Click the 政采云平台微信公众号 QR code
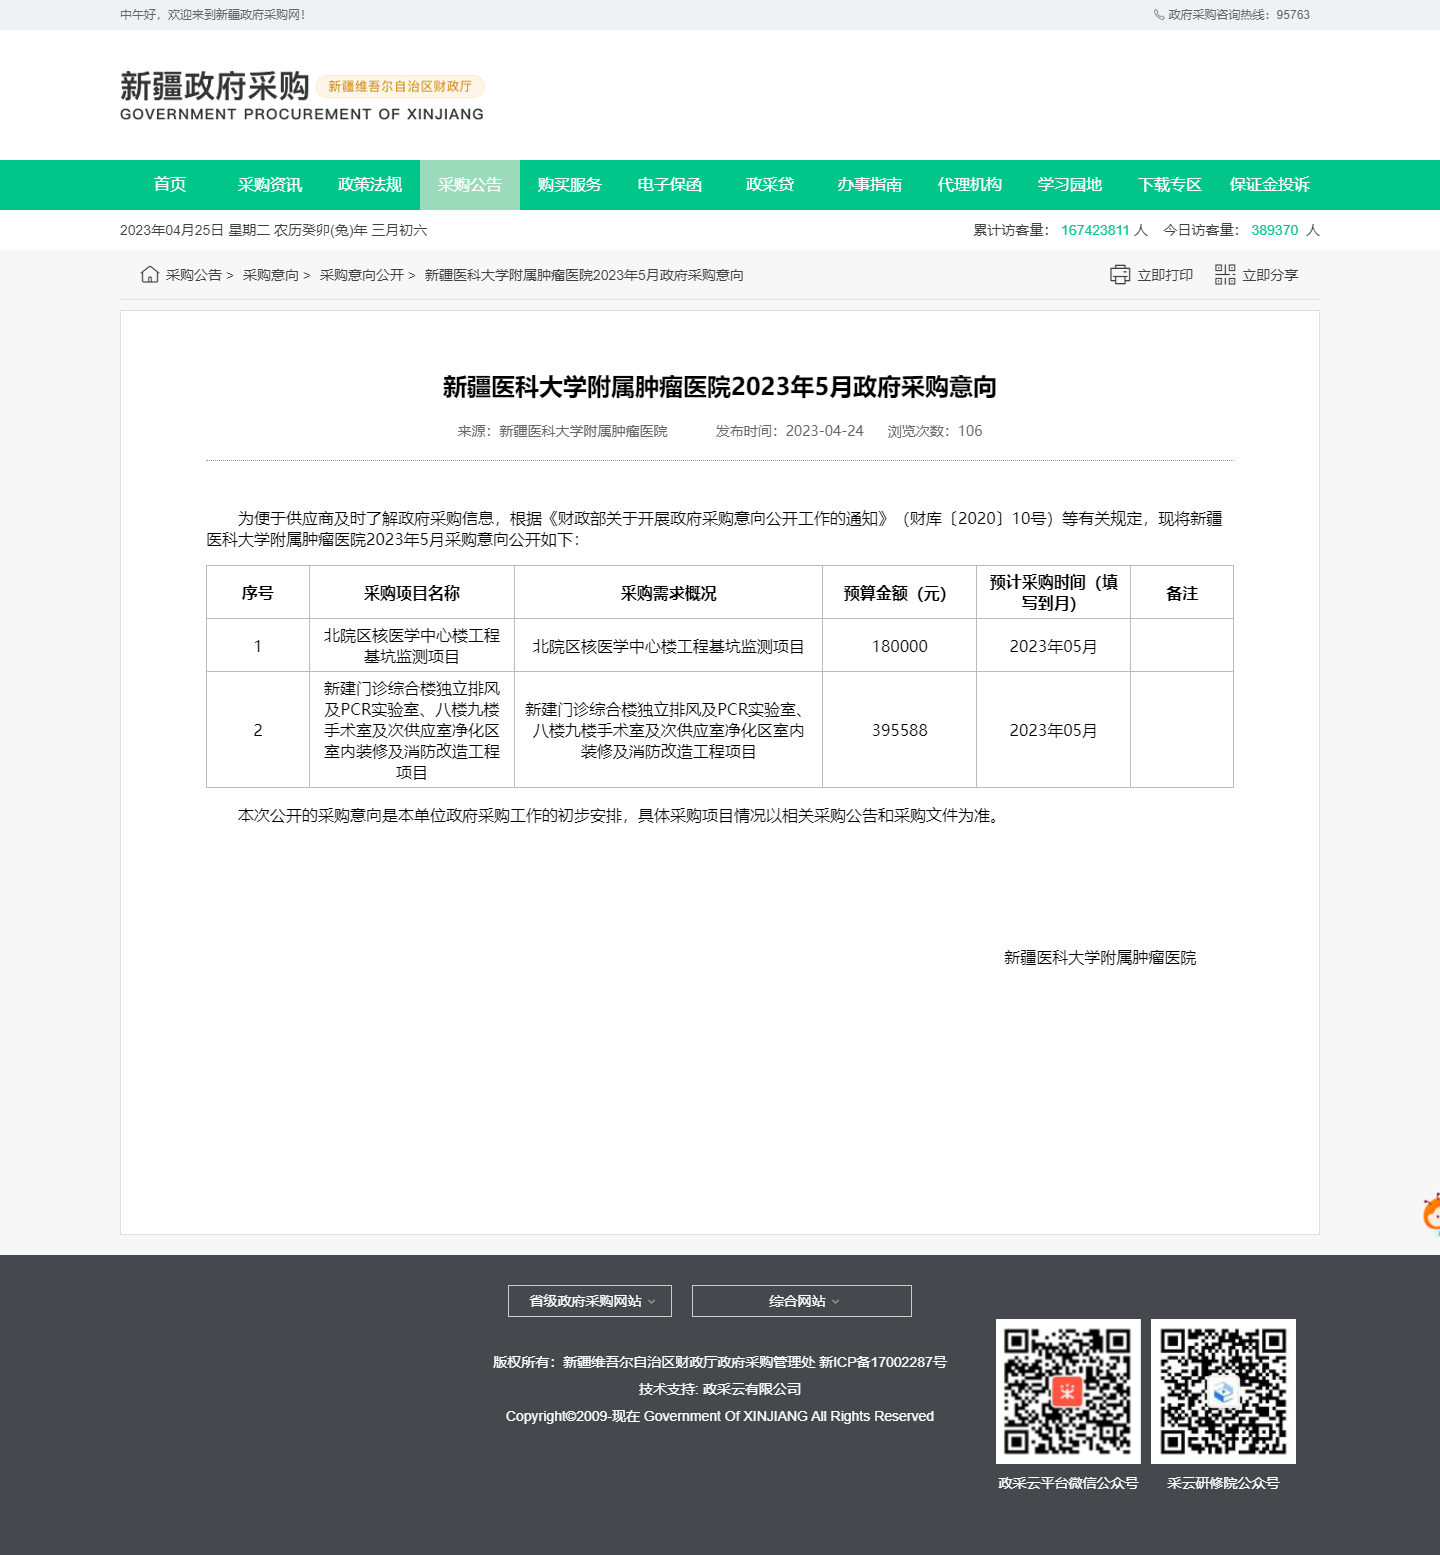The height and width of the screenshot is (1555, 1440). 1068,1391
